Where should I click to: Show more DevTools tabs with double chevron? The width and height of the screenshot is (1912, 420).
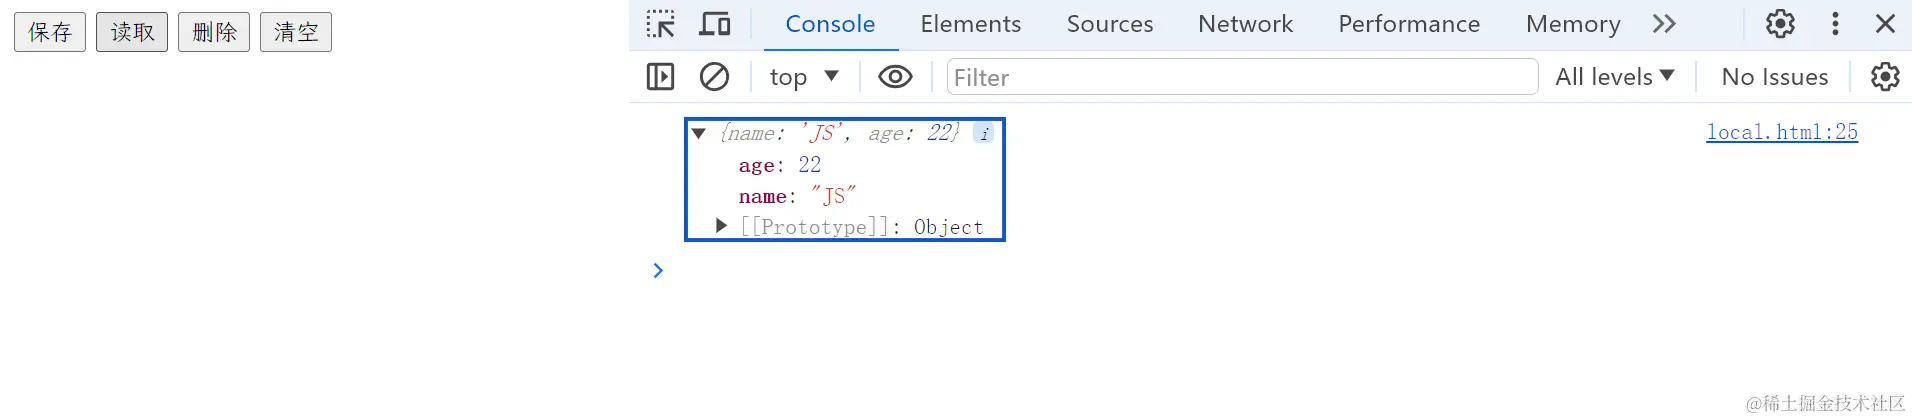point(1664,24)
